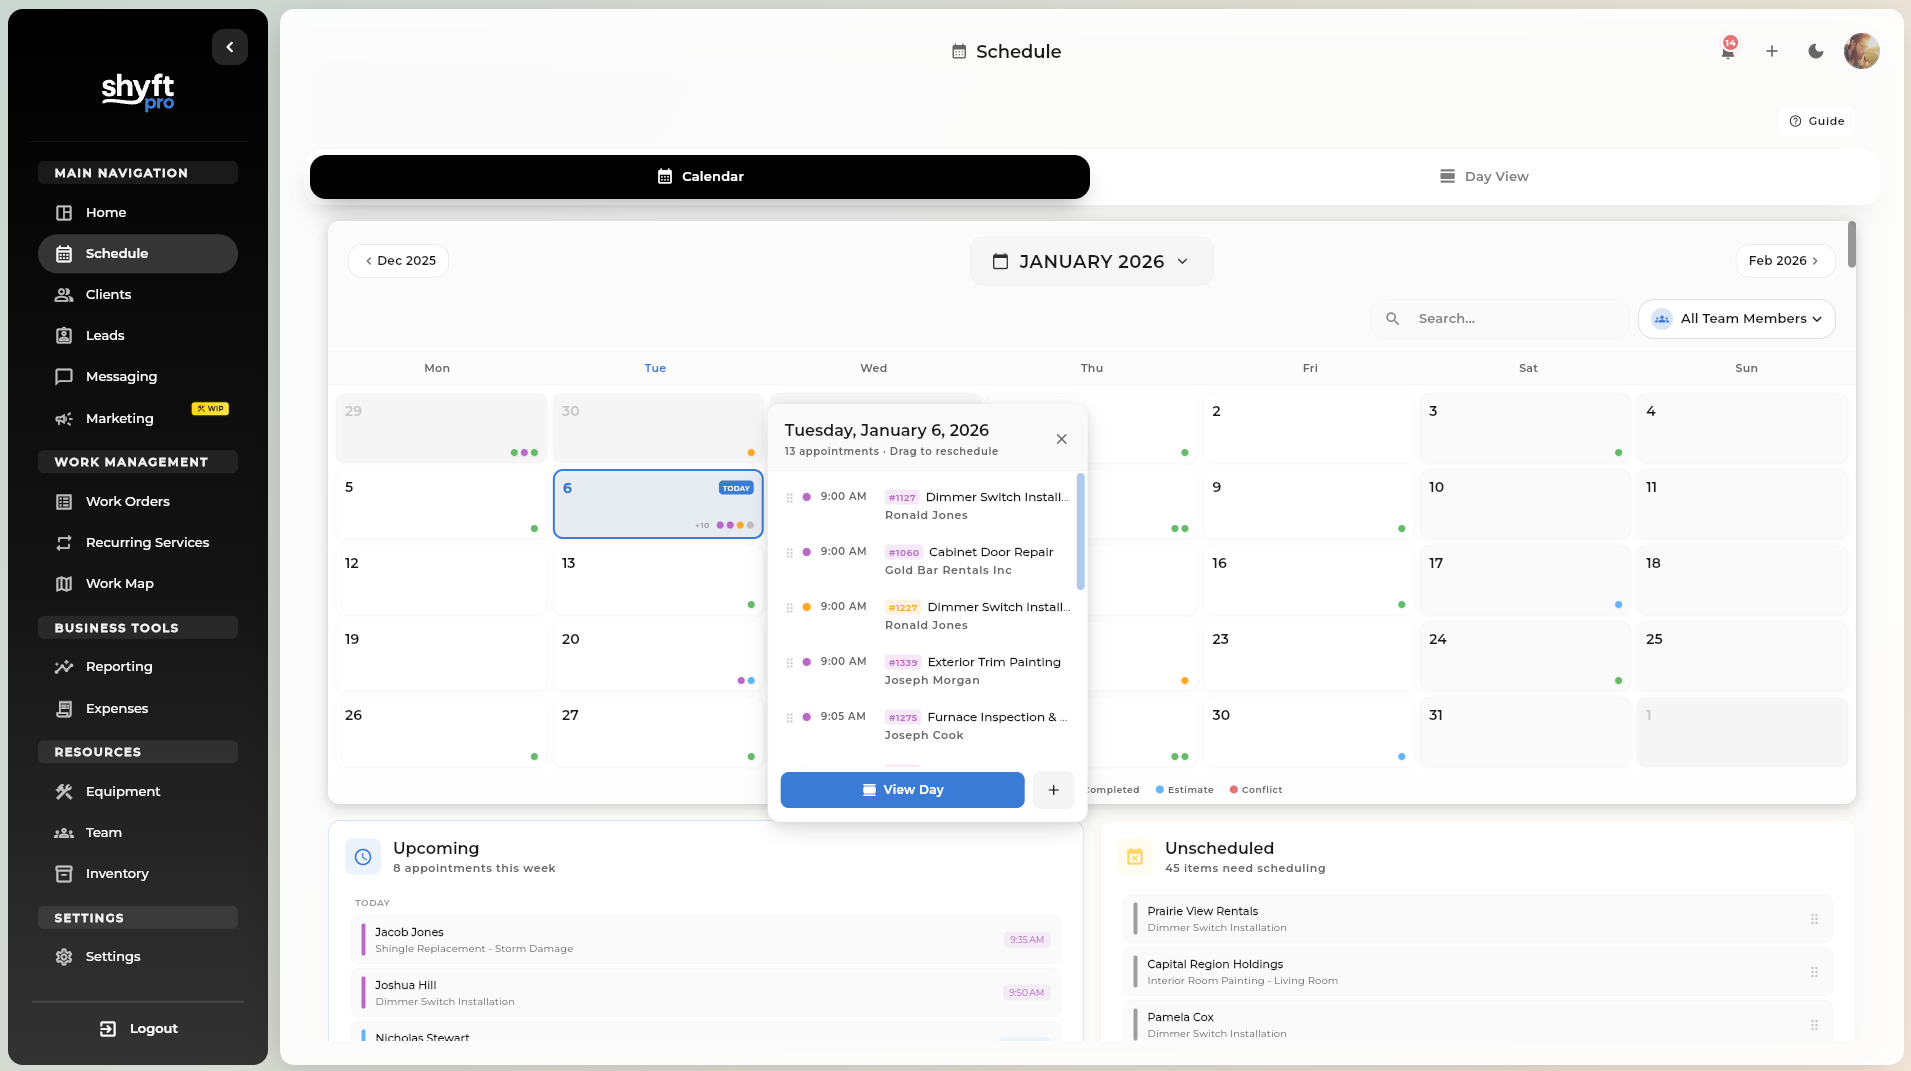Switch to the Day View tab
This screenshot has width=1911, height=1071.
1484,176
